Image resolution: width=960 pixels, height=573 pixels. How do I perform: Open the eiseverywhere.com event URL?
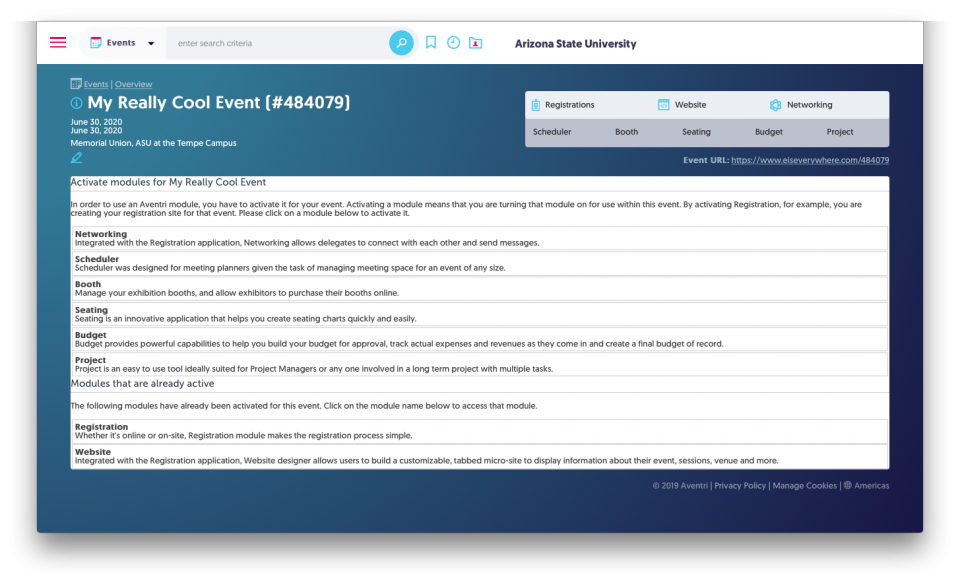coord(810,160)
